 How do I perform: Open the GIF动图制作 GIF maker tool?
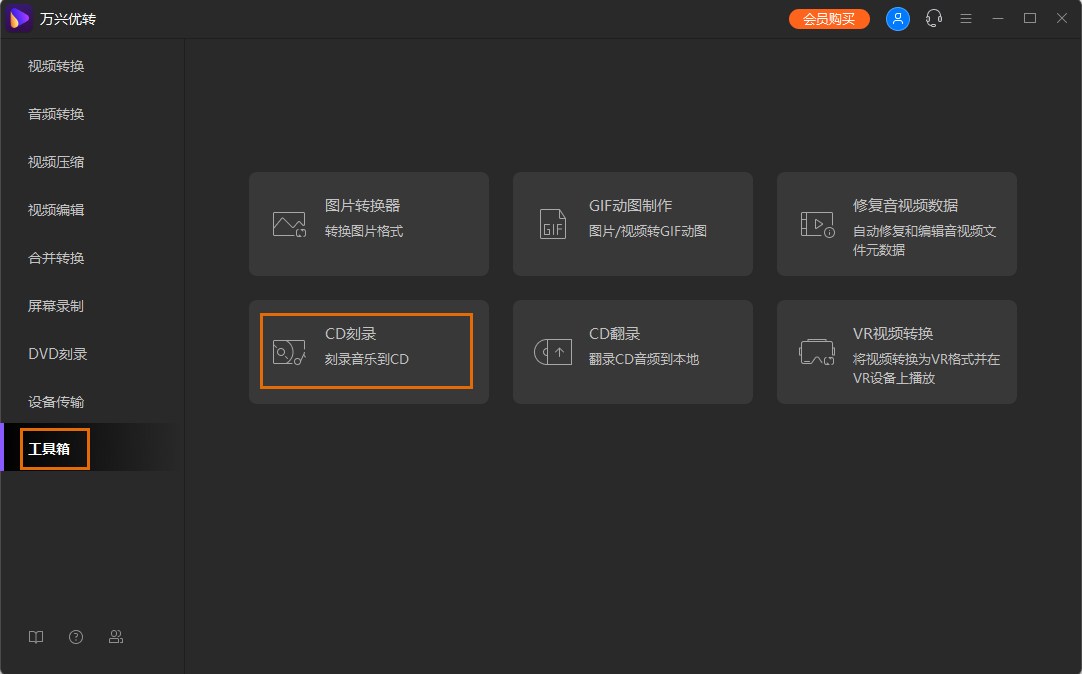tap(632, 223)
